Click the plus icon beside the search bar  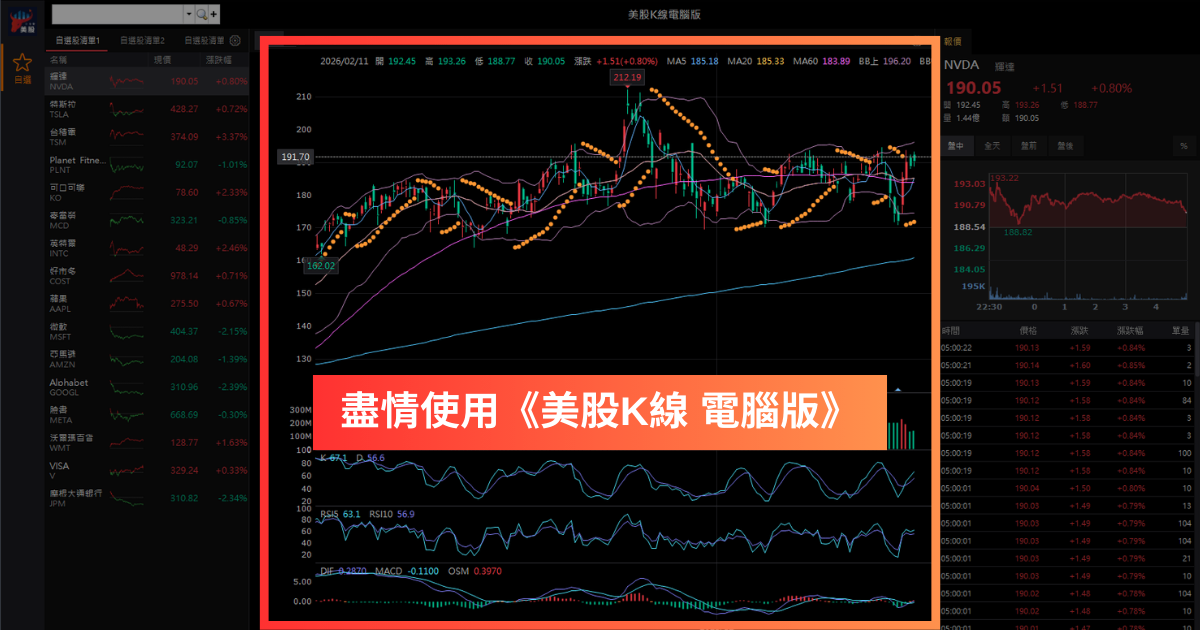(x=214, y=14)
